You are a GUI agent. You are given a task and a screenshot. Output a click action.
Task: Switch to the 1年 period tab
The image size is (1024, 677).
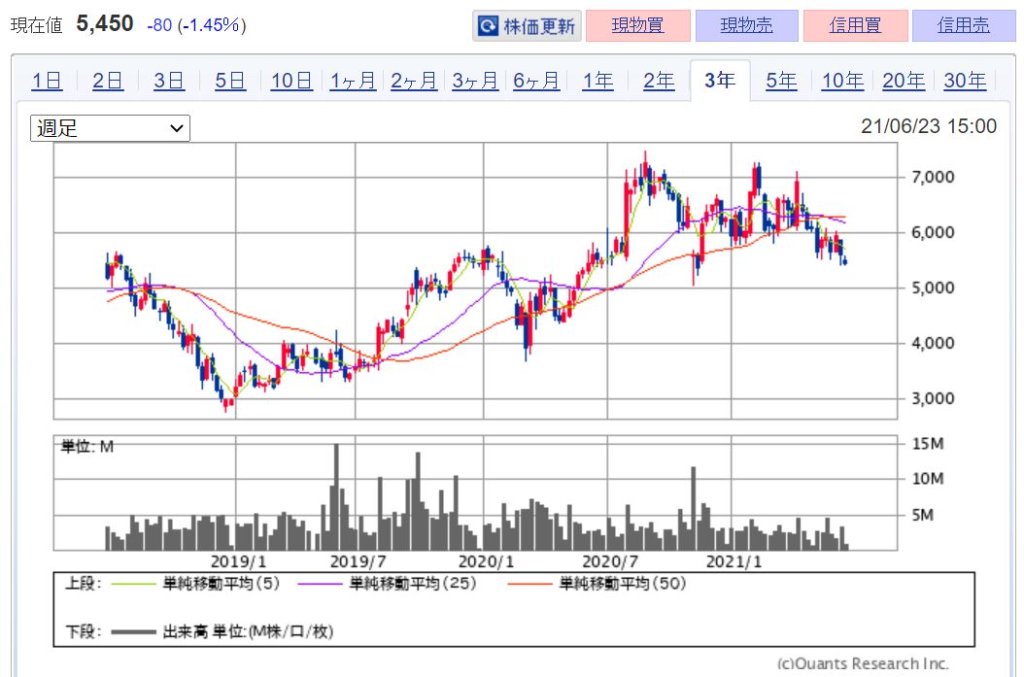click(598, 80)
